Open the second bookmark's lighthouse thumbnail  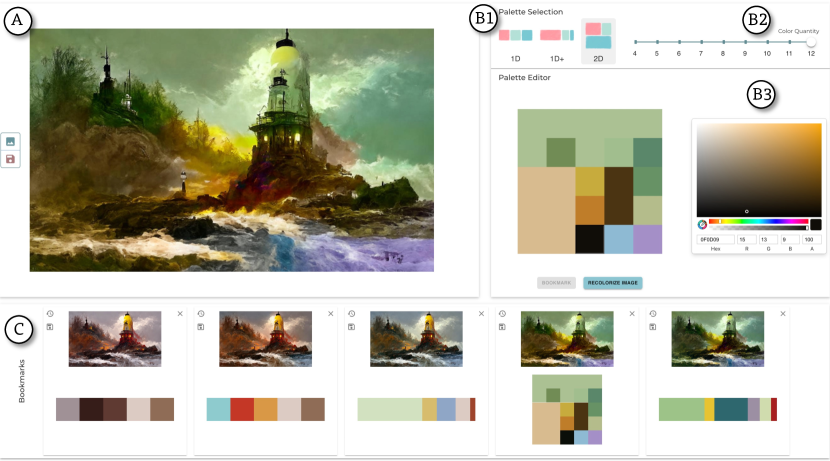click(x=265, y=339)
